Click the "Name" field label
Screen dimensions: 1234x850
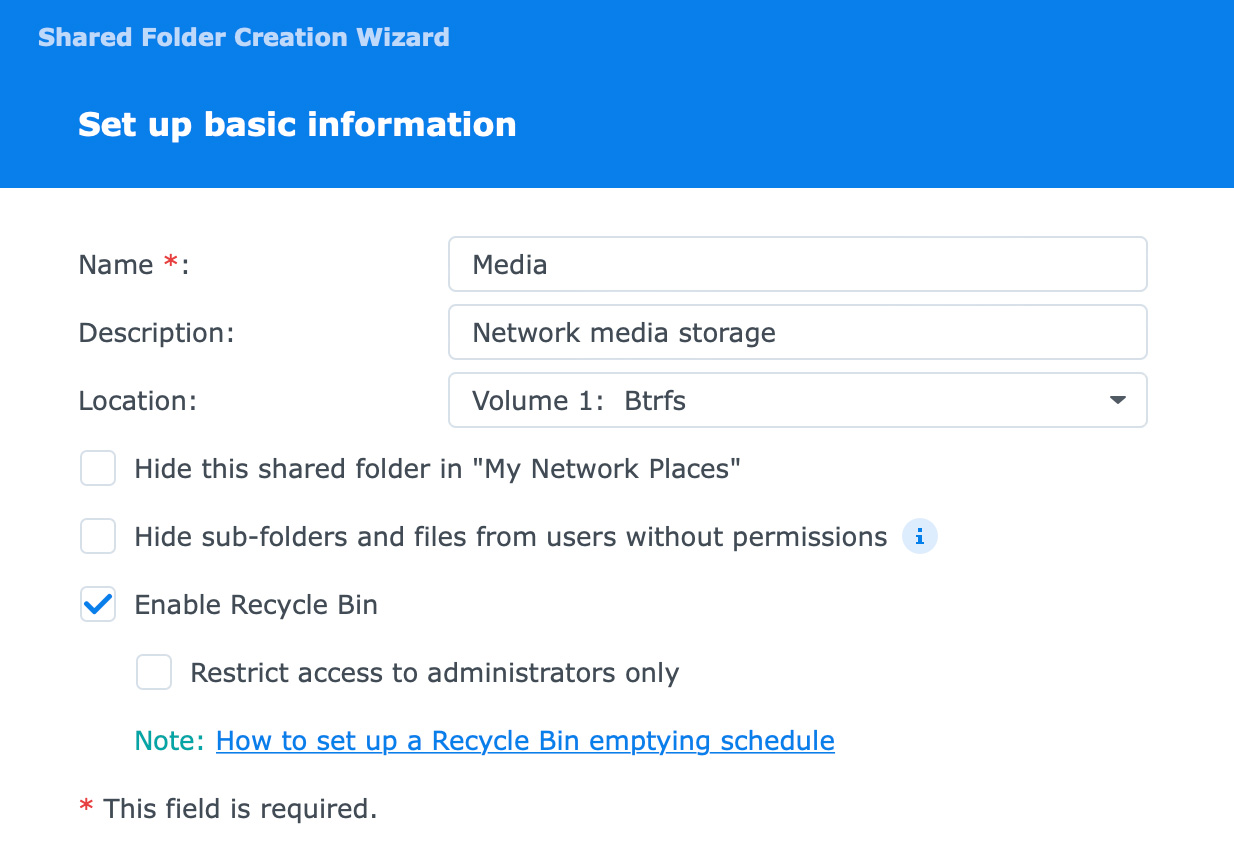tap(116, 265)
